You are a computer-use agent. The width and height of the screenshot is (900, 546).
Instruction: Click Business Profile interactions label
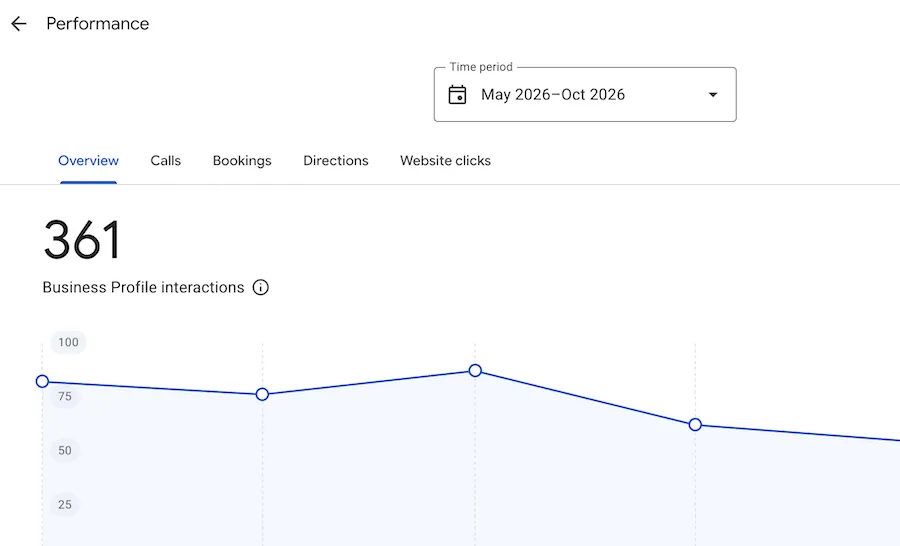pyautogui.click(x=143, y=287)
